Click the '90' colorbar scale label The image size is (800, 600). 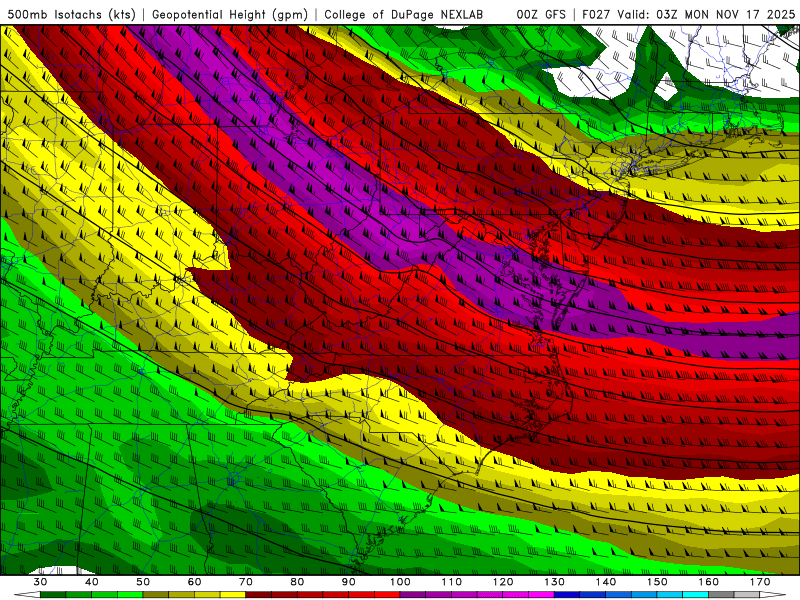click(x=349, y=582)
